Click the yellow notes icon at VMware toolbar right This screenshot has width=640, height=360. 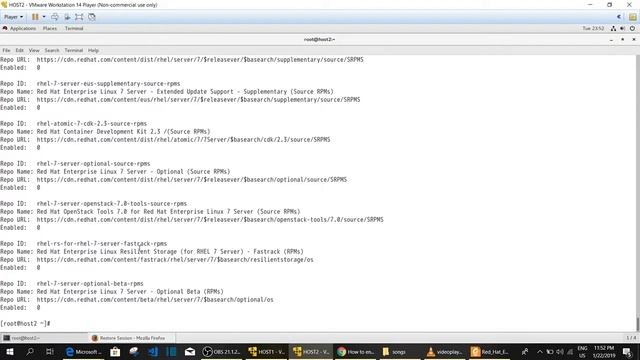pyautogui.click(x=633, y=17)
